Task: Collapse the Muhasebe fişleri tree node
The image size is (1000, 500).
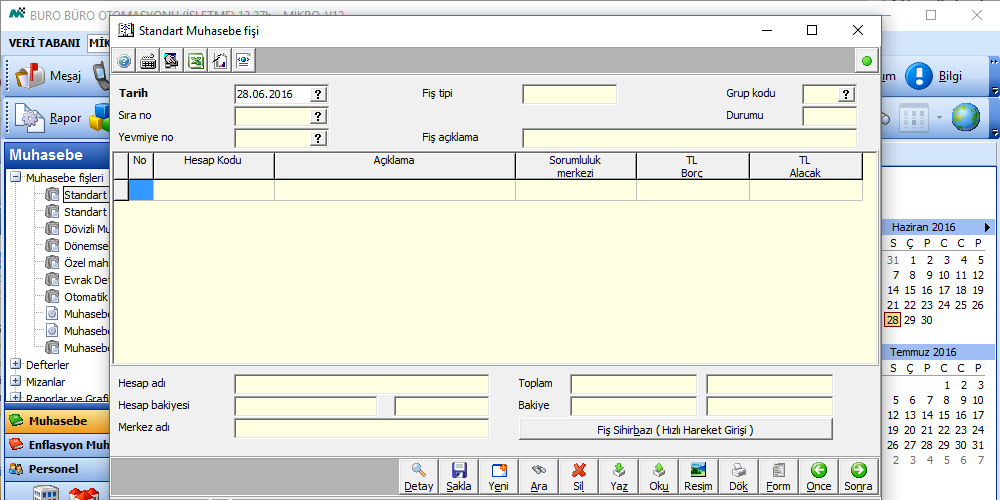Action: (16, 177)
